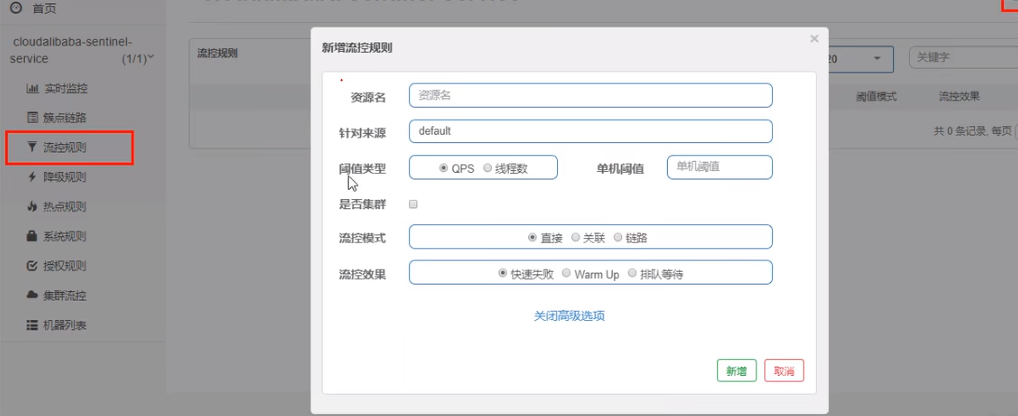Viewport: 1018px width, 416px height.
Task: Click the flame icon beside 热点规则
Action: click(32, 207)
